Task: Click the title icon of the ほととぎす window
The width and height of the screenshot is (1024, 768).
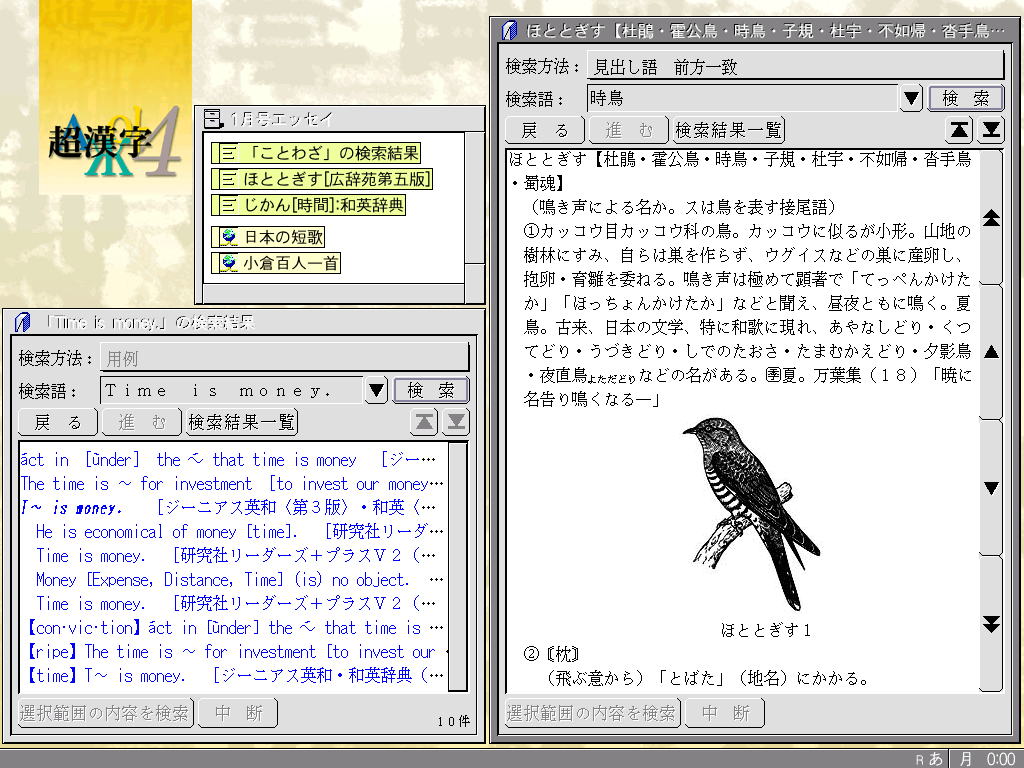Action: click(509, 30)
